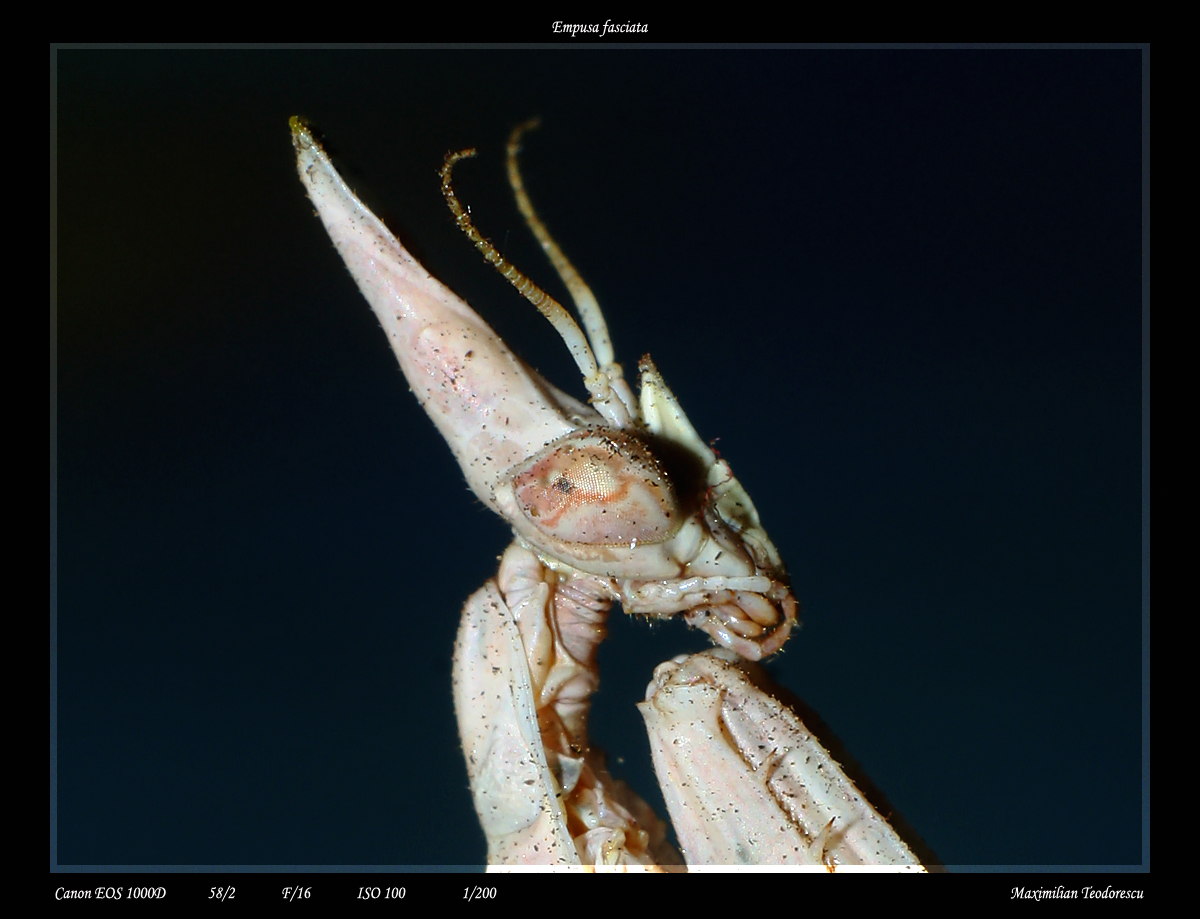
Task: Click the 'ISO 100' setting text
Action: point(381,893)
